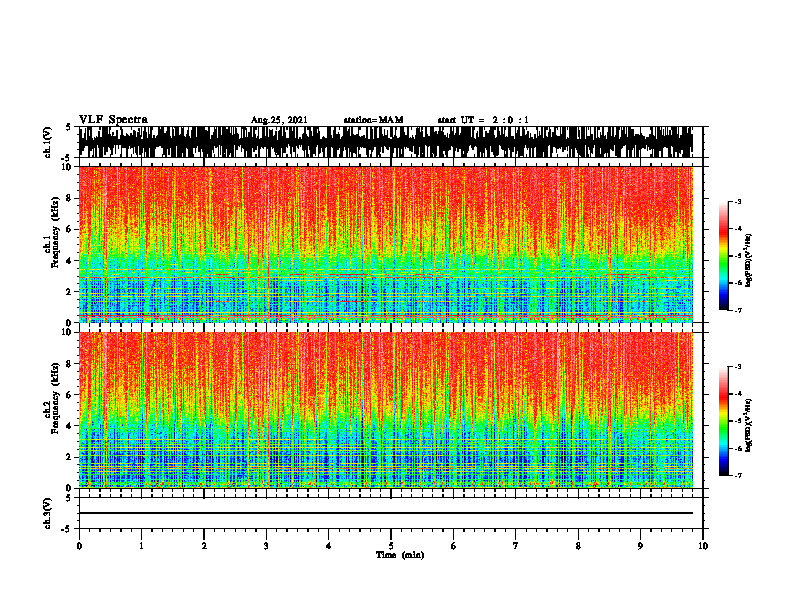Click time axis tick label "4"
792x612 pixels.
point(328,546)
